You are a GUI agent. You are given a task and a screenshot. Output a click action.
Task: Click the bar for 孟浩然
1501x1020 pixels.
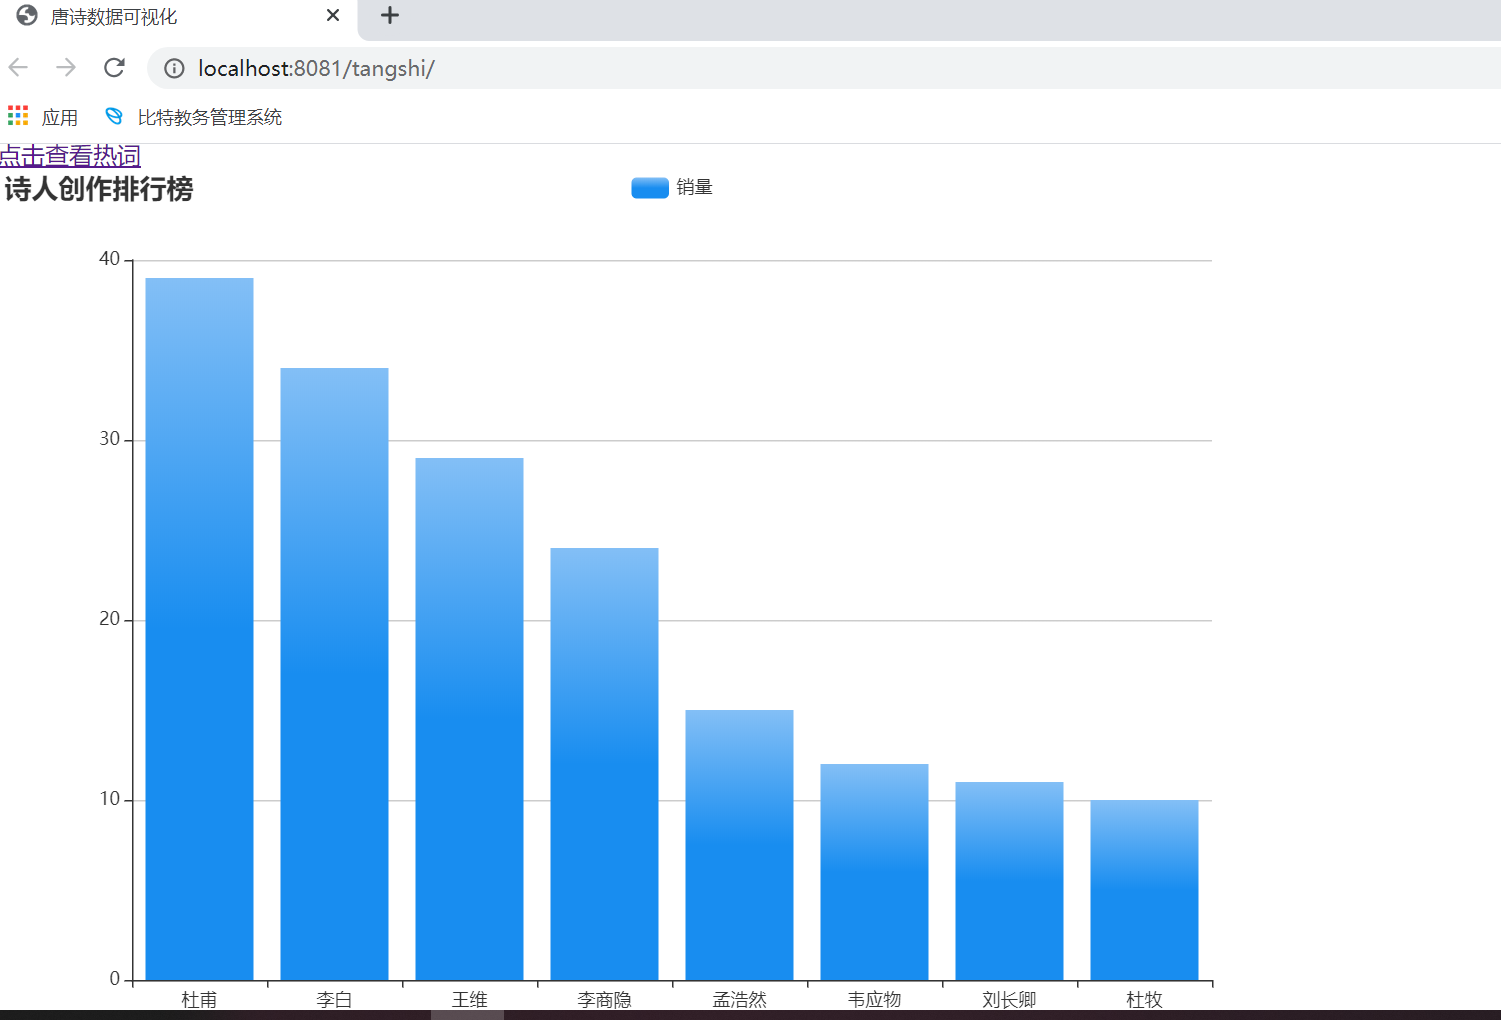[740, 845]
